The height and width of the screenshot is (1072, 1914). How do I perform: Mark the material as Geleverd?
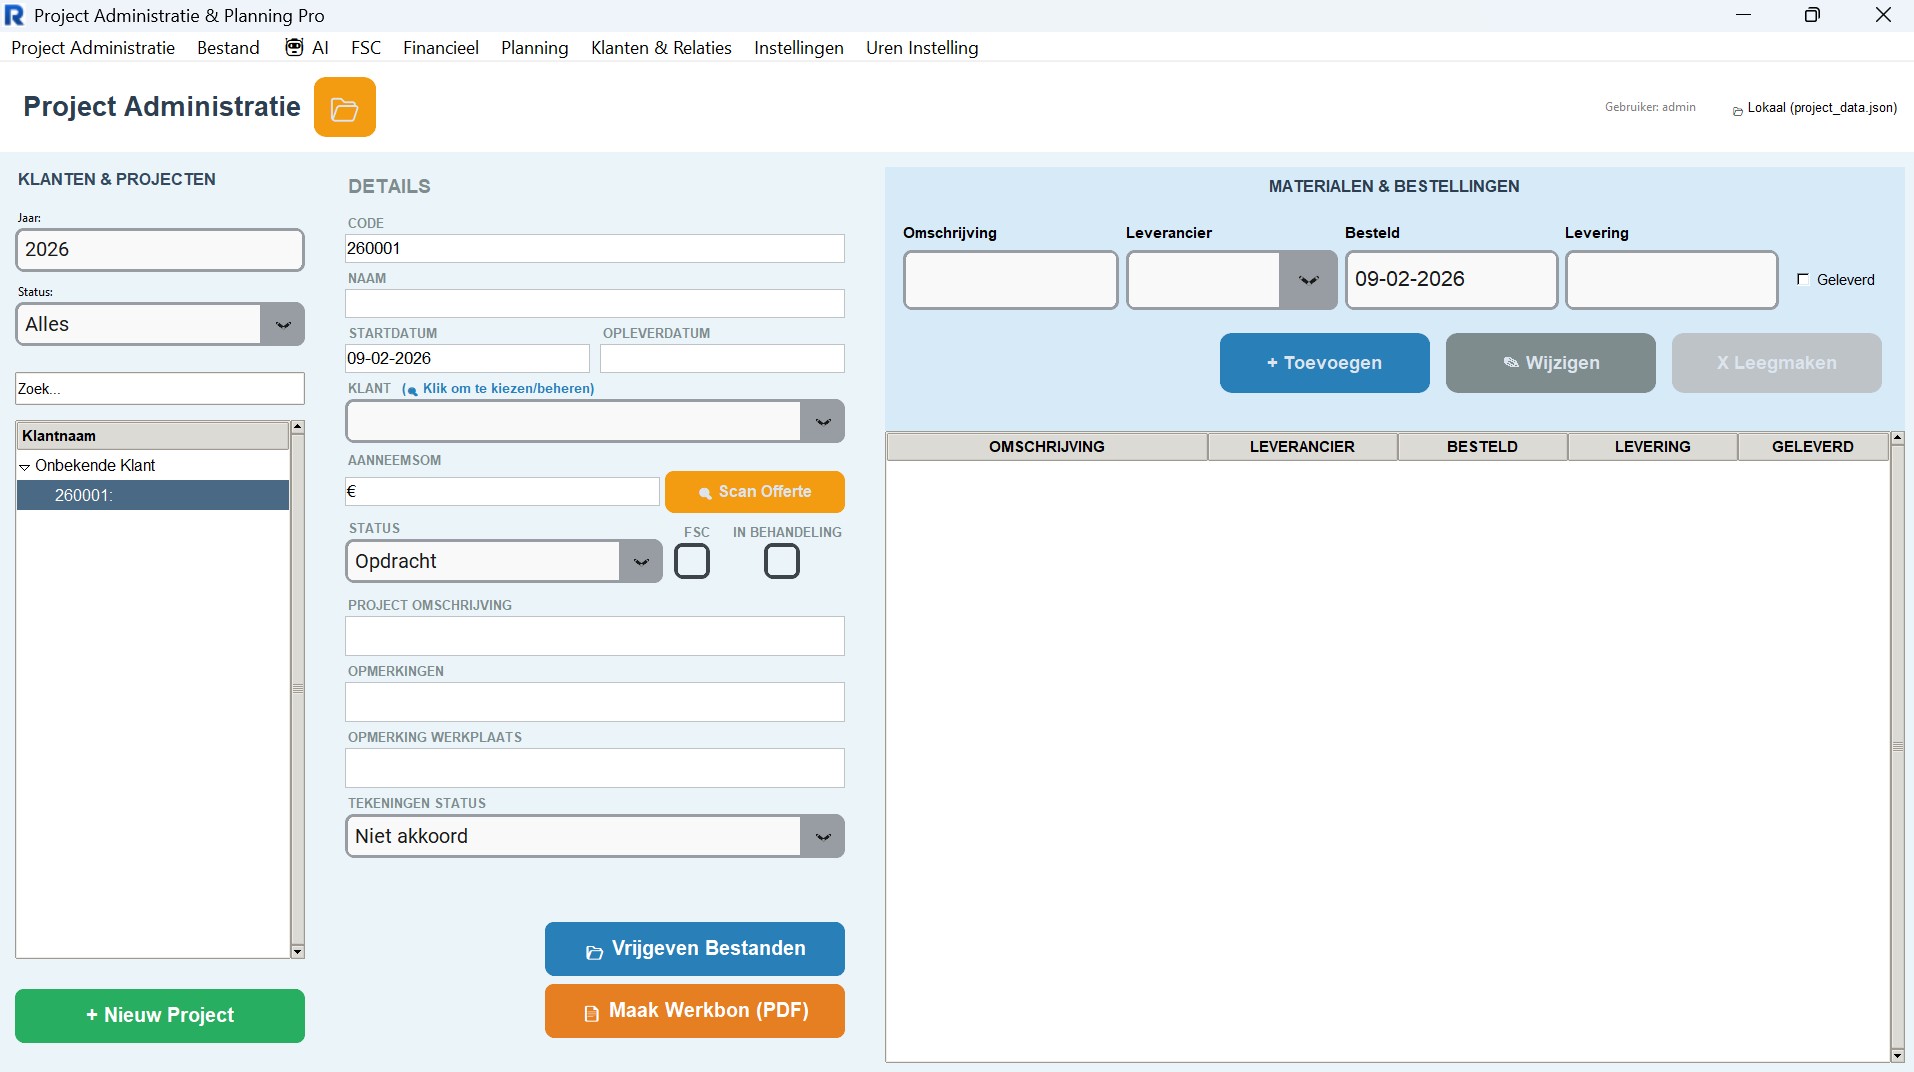coord(1803,280)
